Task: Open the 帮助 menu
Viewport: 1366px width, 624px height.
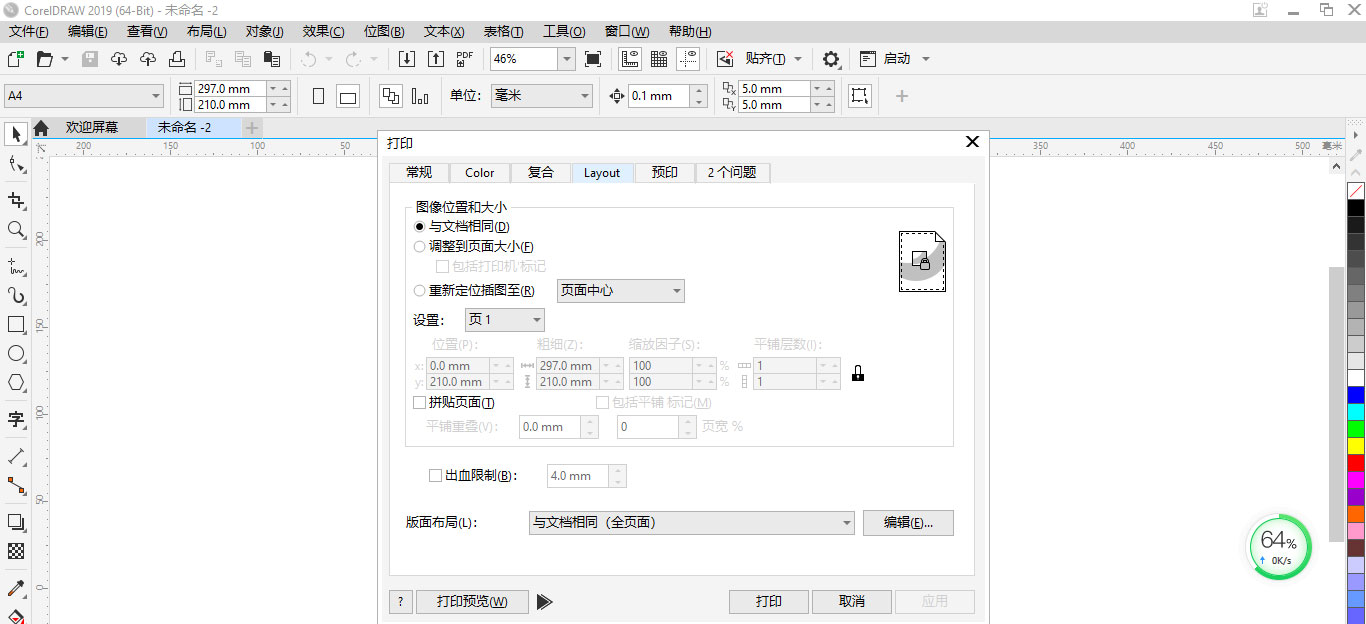Action: point(689,31)
